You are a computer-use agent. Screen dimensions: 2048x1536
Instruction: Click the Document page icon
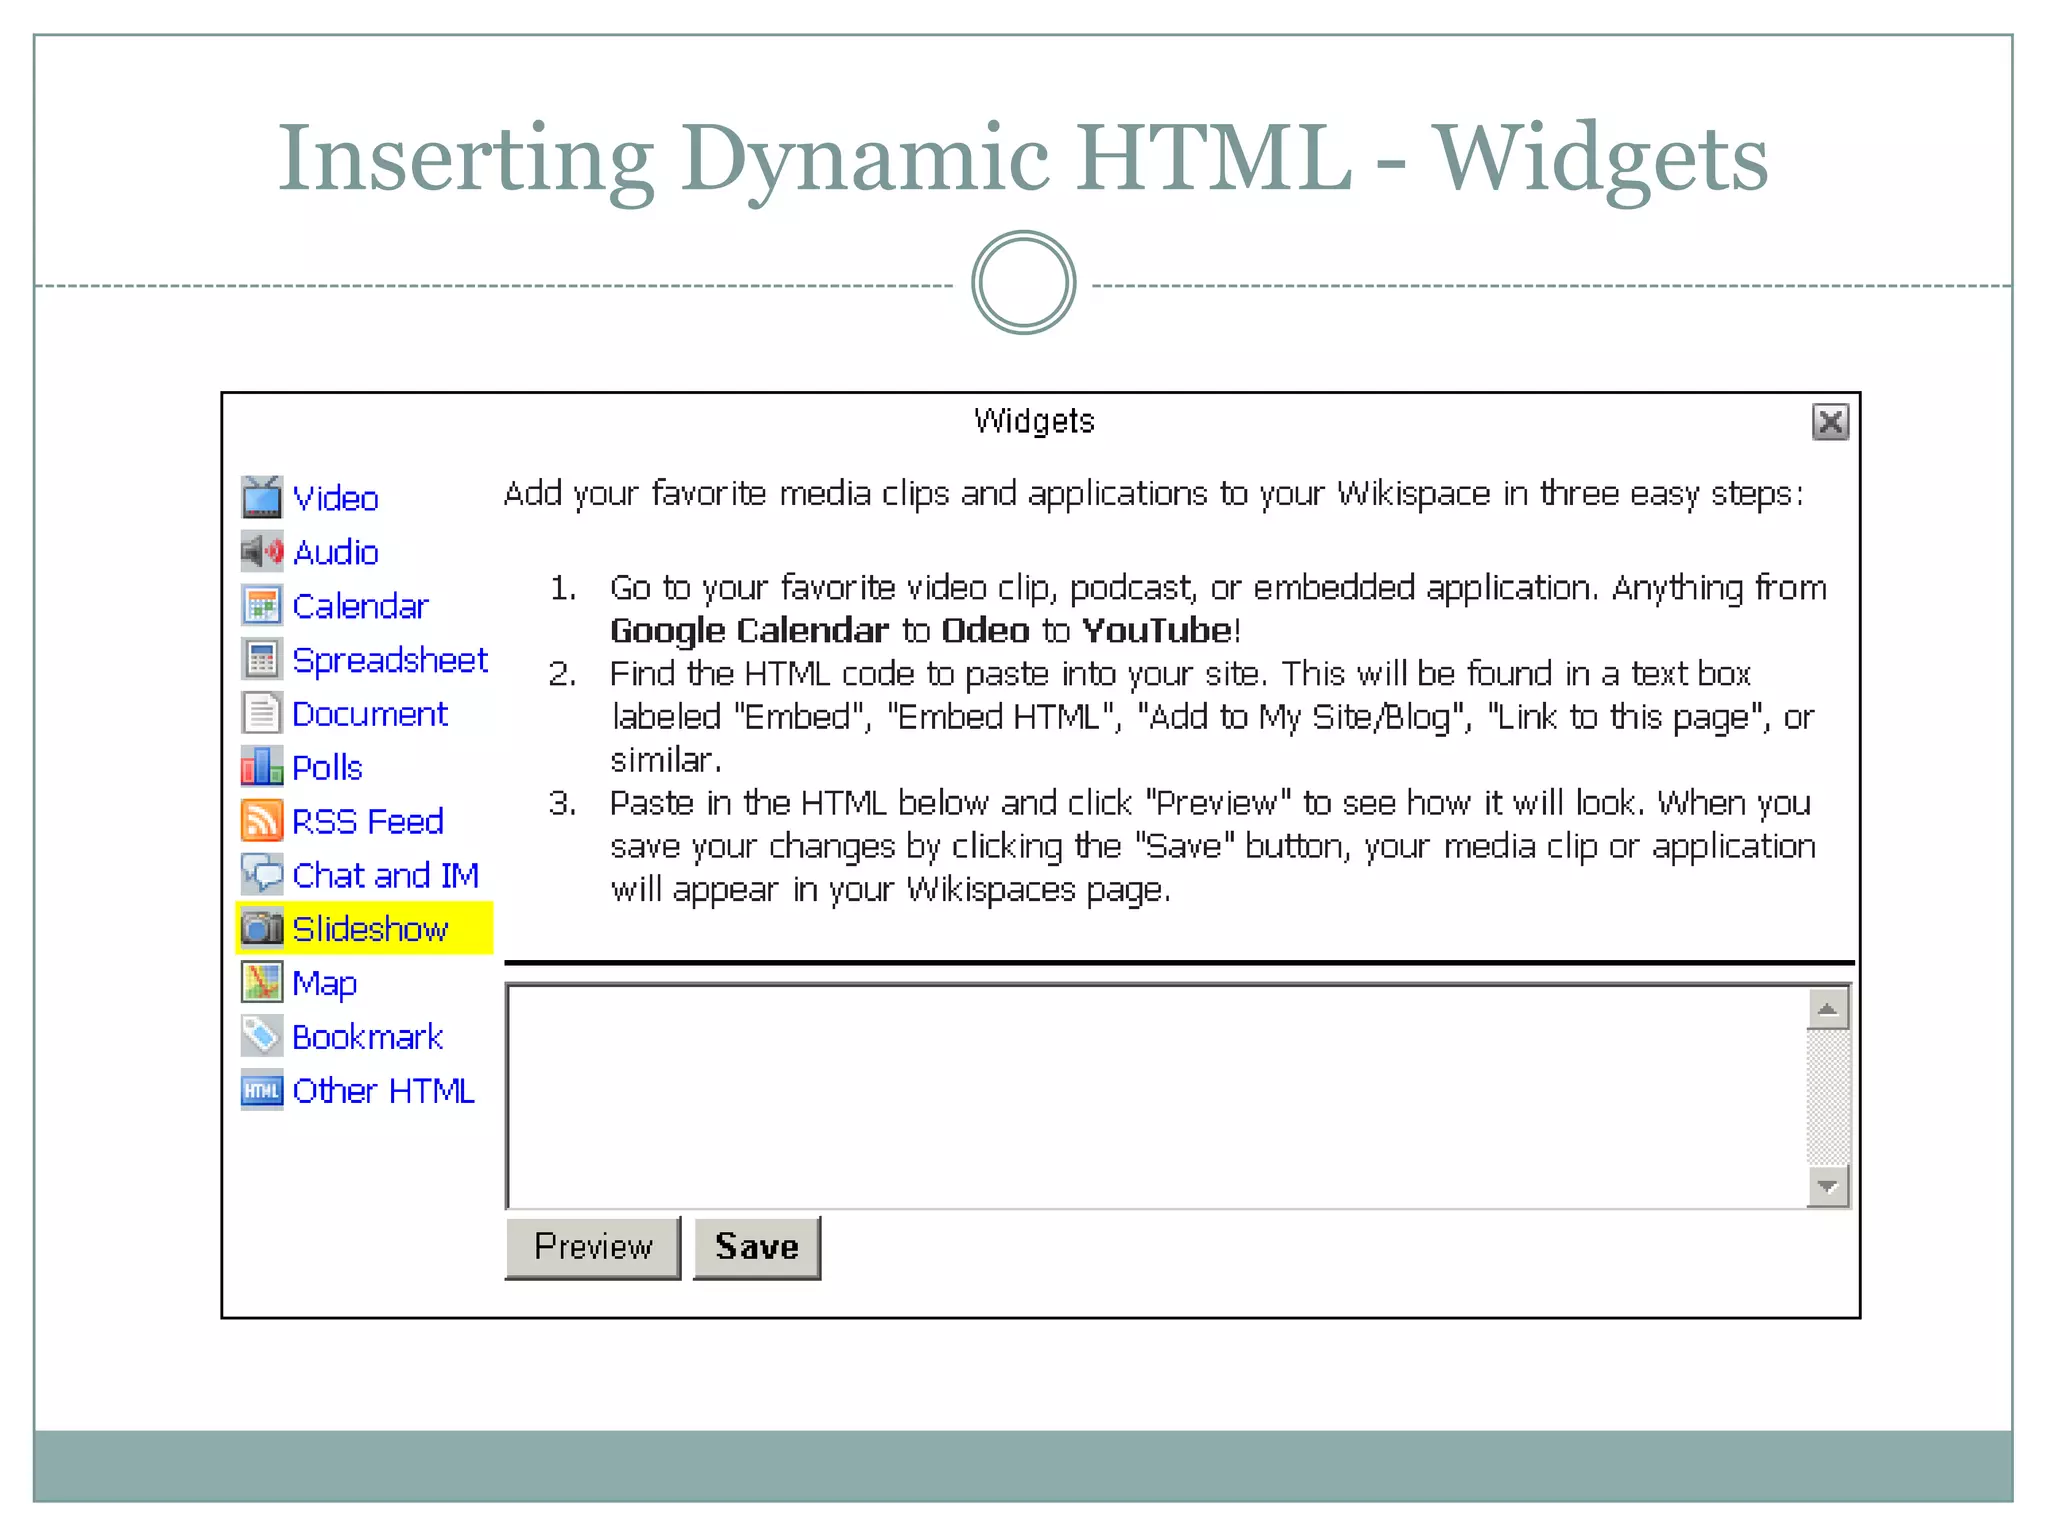pyautogui.click(x=262, y=713)
